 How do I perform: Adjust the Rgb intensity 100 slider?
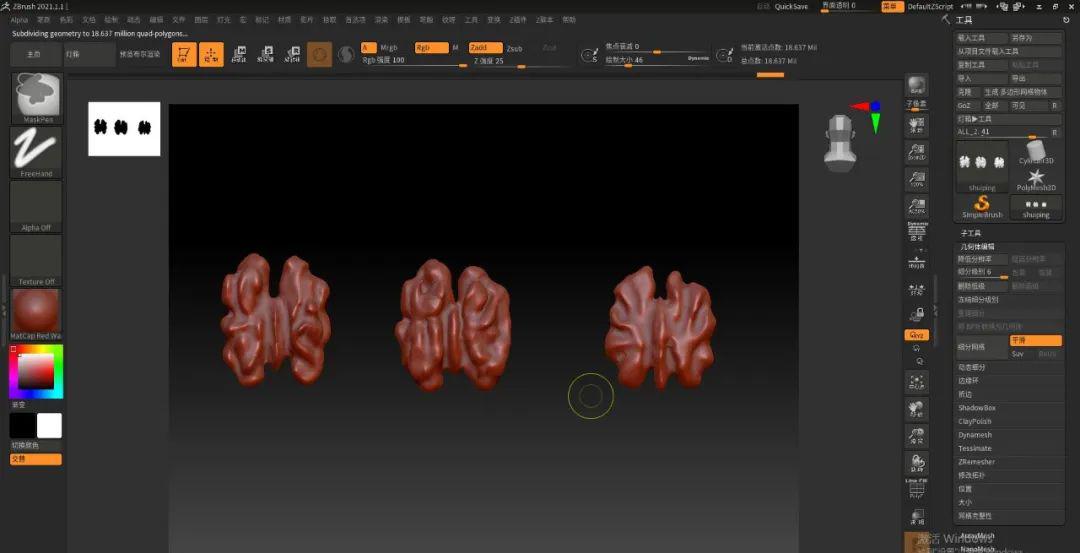click(415, 61)
